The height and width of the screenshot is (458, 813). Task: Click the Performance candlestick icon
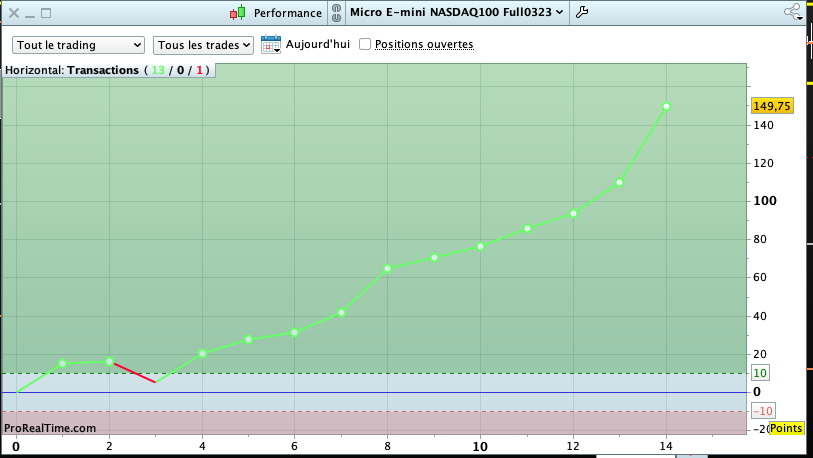point(237,13)
